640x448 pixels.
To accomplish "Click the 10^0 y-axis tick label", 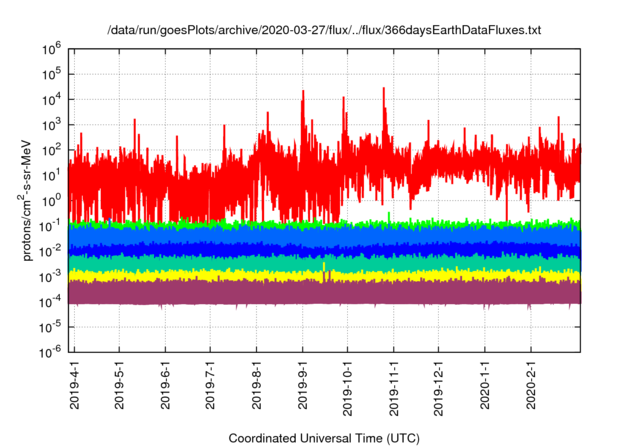I will point(51,200).
